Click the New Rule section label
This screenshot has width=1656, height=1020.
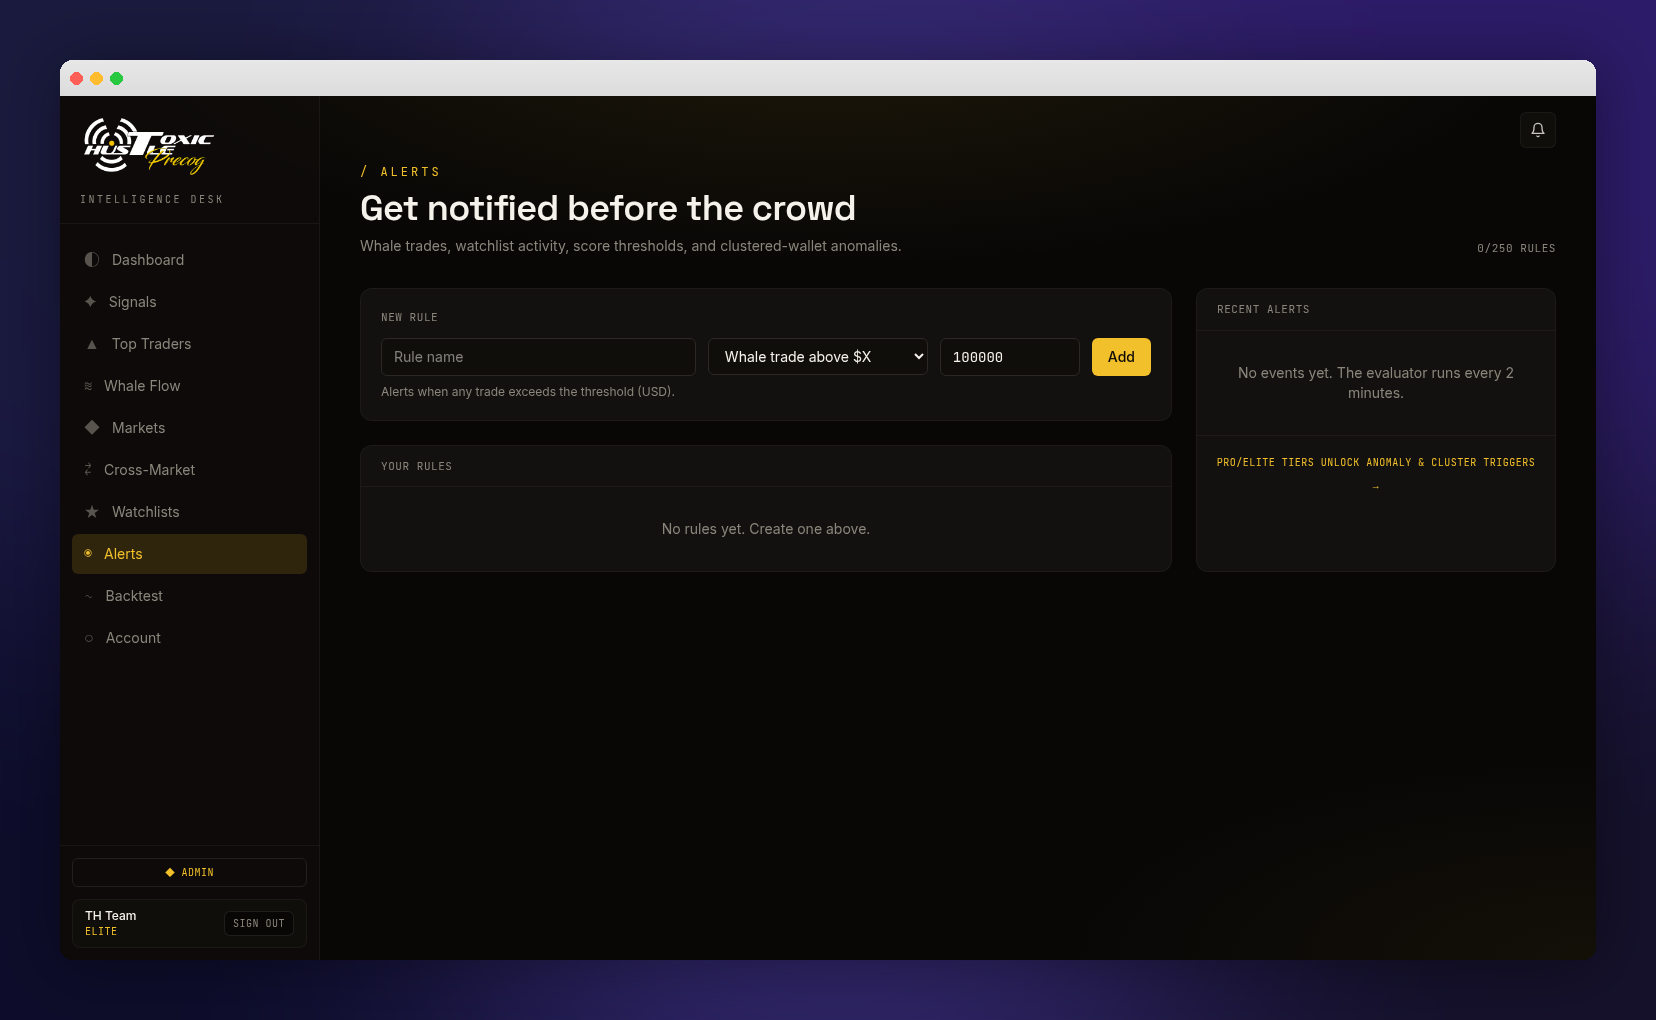pyautogui.click(x=409, y=317)
